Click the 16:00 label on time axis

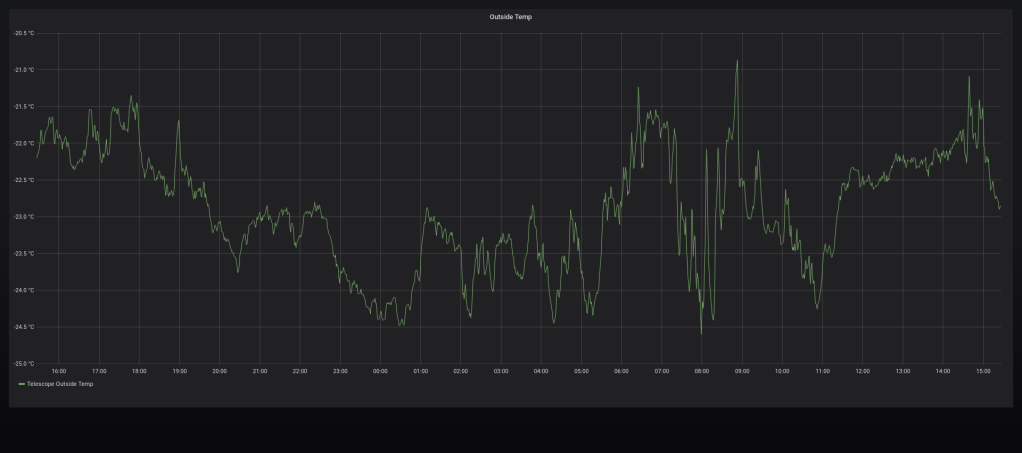pyautogui.click(x=59, y=371)
